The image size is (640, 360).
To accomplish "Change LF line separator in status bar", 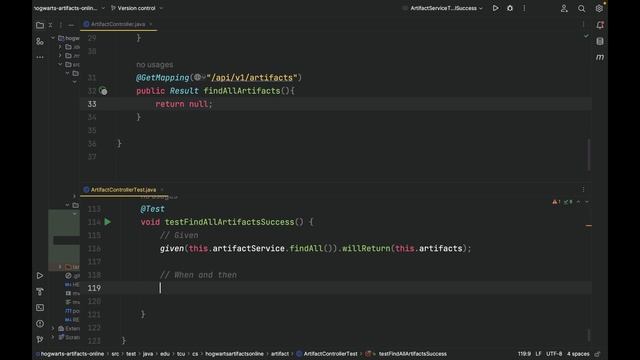I will 538,354.
